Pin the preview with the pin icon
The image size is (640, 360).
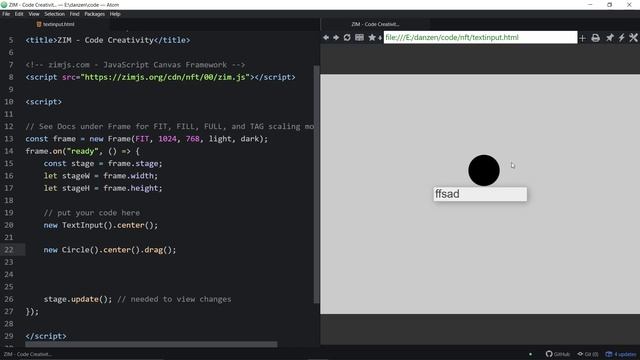609,38
